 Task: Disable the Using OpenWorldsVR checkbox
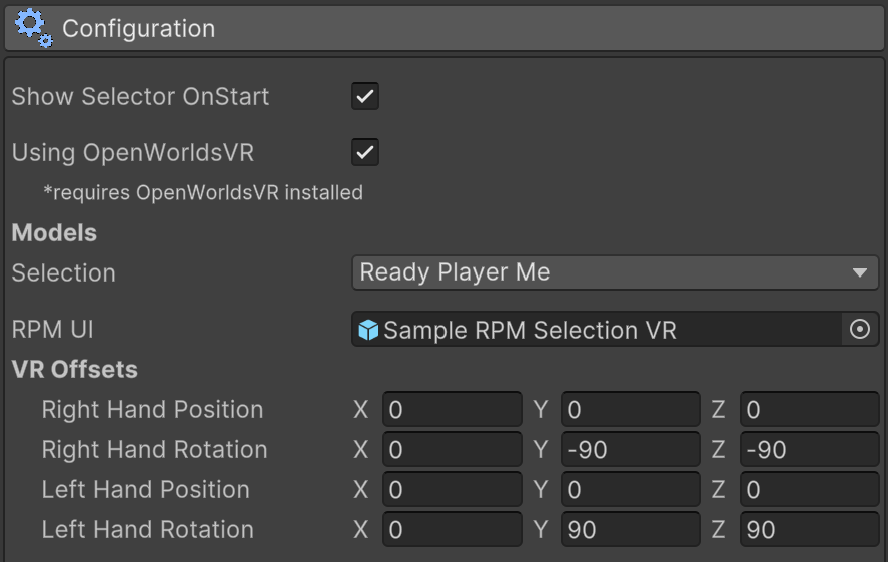coord(365,153)
